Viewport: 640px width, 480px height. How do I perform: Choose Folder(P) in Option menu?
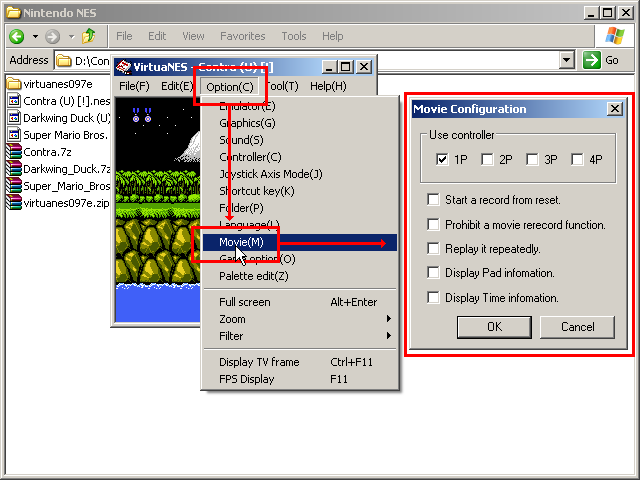click(300, 208)
